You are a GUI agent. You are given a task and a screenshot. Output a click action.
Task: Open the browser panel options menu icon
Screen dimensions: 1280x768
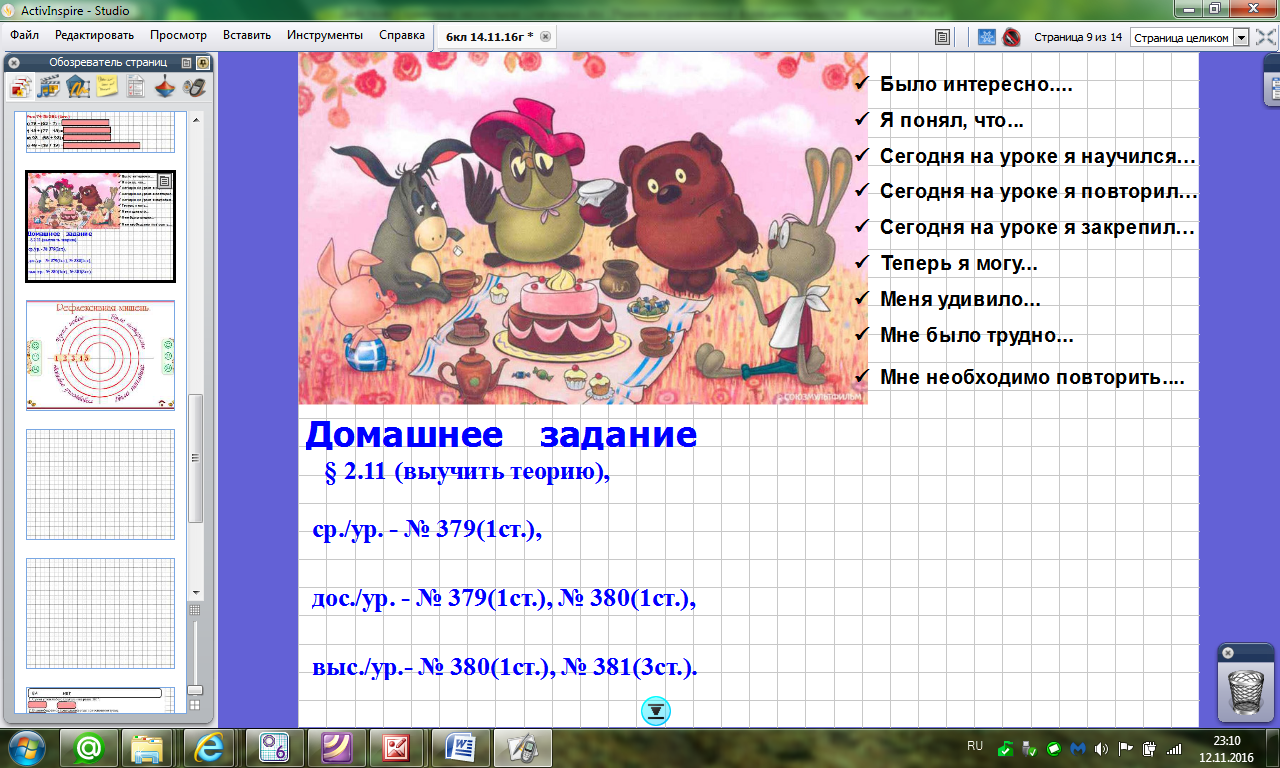click(187, 62)
